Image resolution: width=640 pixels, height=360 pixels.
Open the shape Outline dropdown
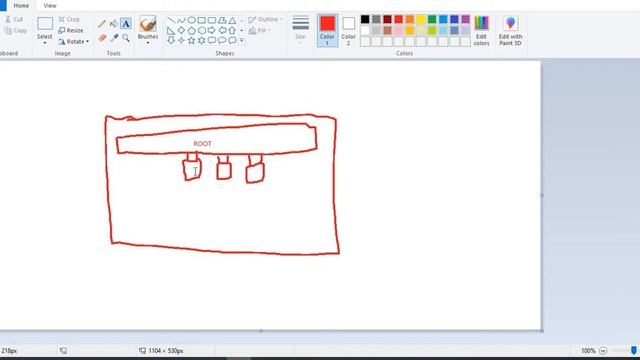(x=265, y=20)
